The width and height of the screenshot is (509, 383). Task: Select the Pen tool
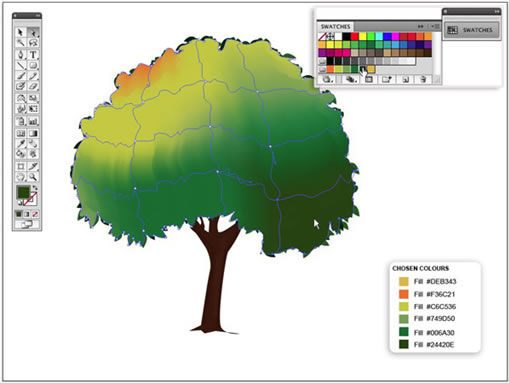point(21,55)
